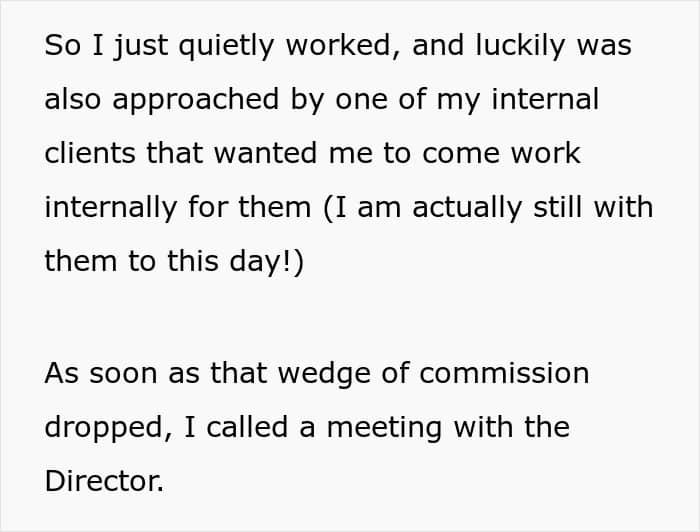This screenshot has width=700, height=532.
Task: Click the word "day!)" ending first paragraph
Action: point(267,262)
